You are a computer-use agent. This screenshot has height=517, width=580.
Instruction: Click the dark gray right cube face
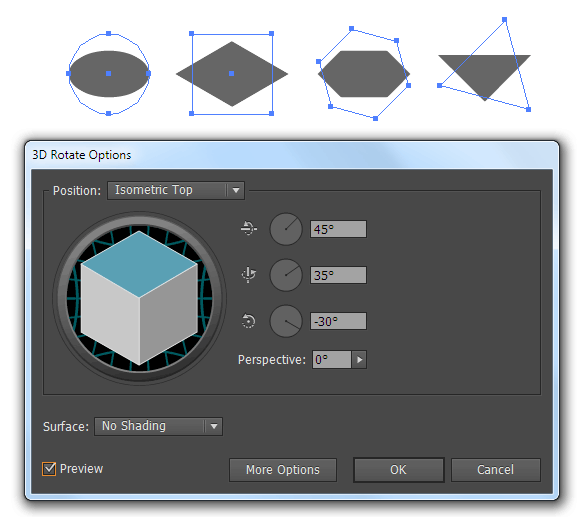(x=169, y=314)
